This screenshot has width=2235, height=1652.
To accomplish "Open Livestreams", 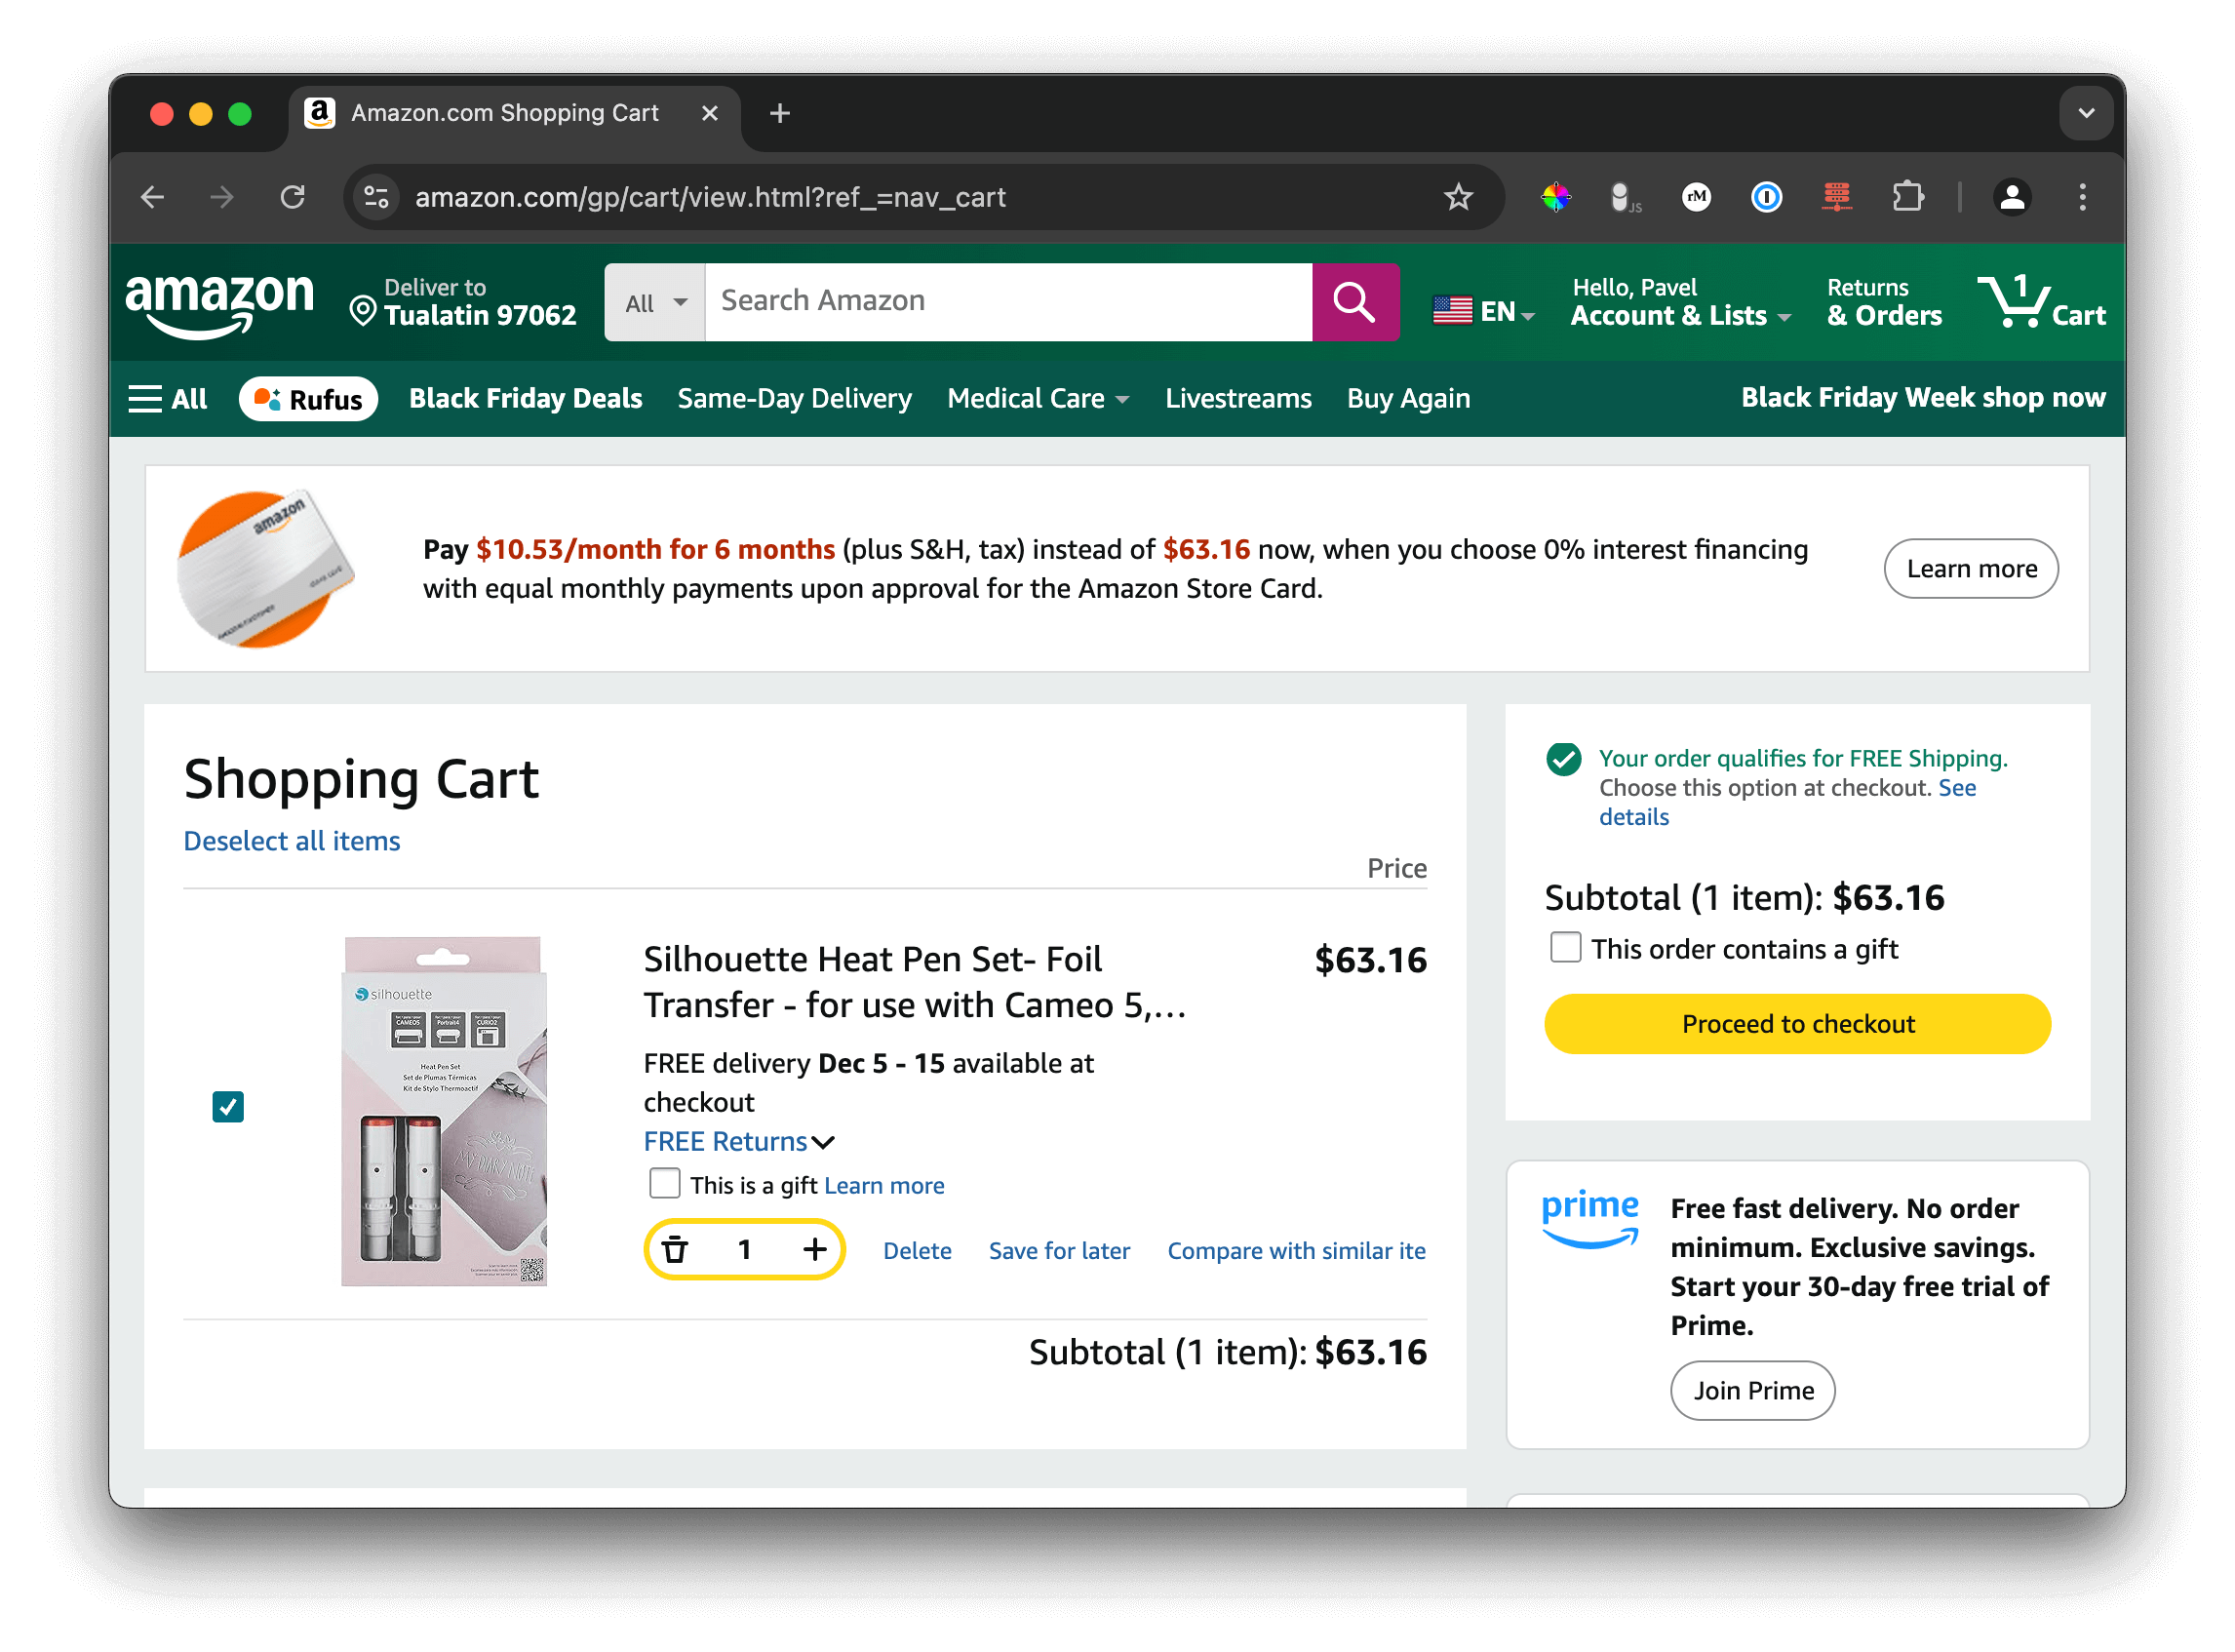I will [x=1237, y=399].
